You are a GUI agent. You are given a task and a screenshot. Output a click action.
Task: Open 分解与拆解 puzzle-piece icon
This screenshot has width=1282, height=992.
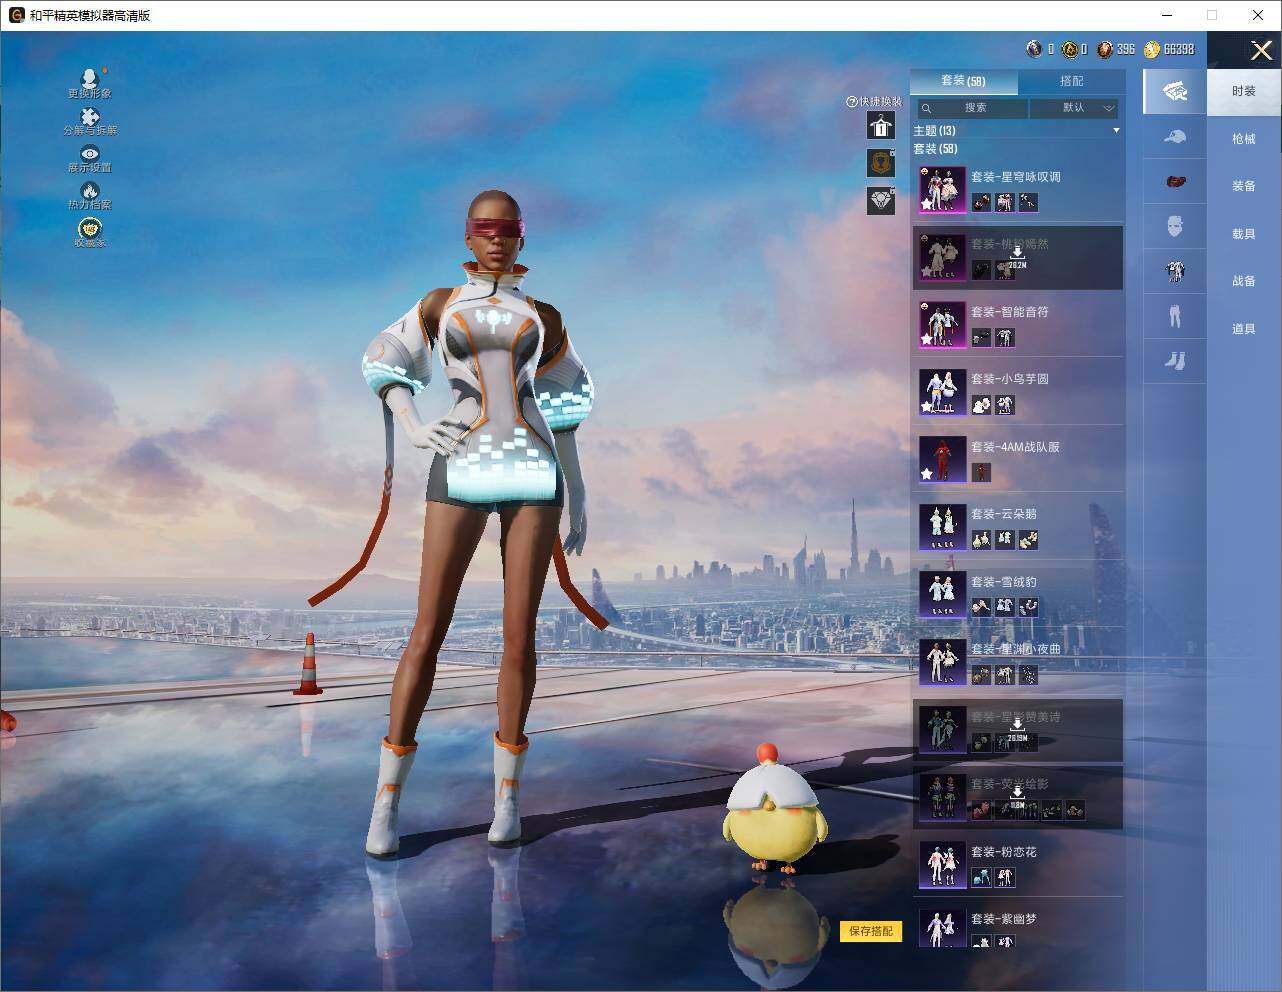(90, 121)
